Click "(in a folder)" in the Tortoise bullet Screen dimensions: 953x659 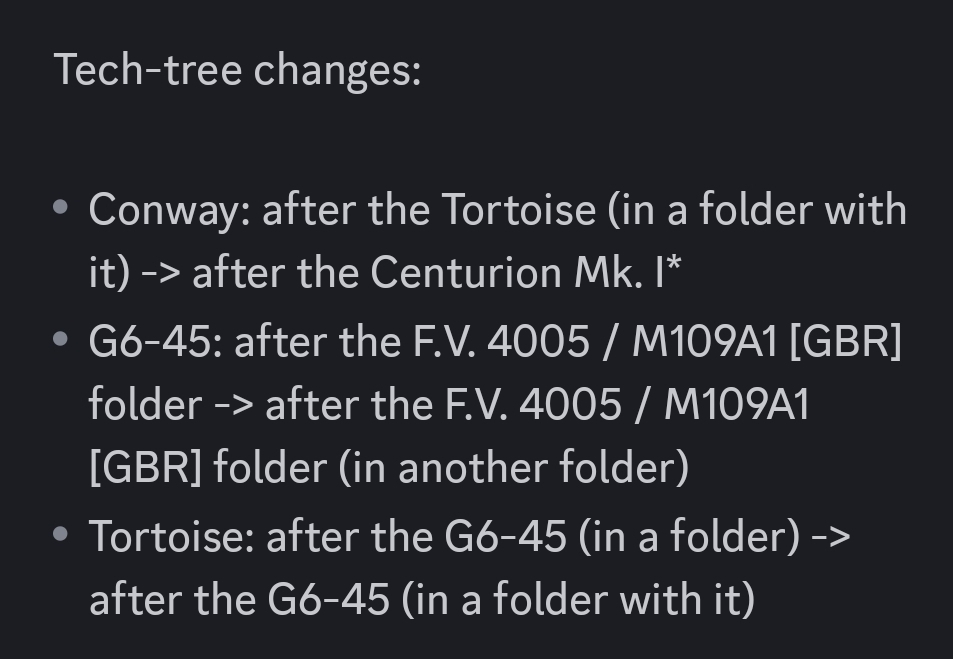coord(689,537)
